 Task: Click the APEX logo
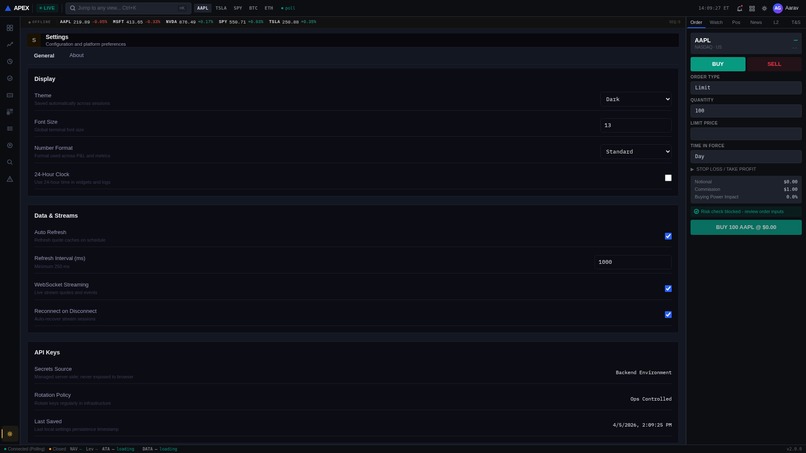(x=17, y=8)
